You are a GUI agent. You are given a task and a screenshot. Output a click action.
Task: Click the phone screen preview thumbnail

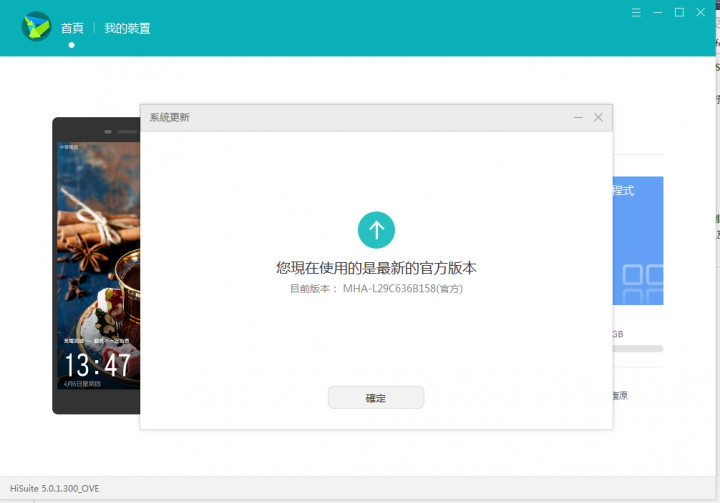[x=98, y=266]
